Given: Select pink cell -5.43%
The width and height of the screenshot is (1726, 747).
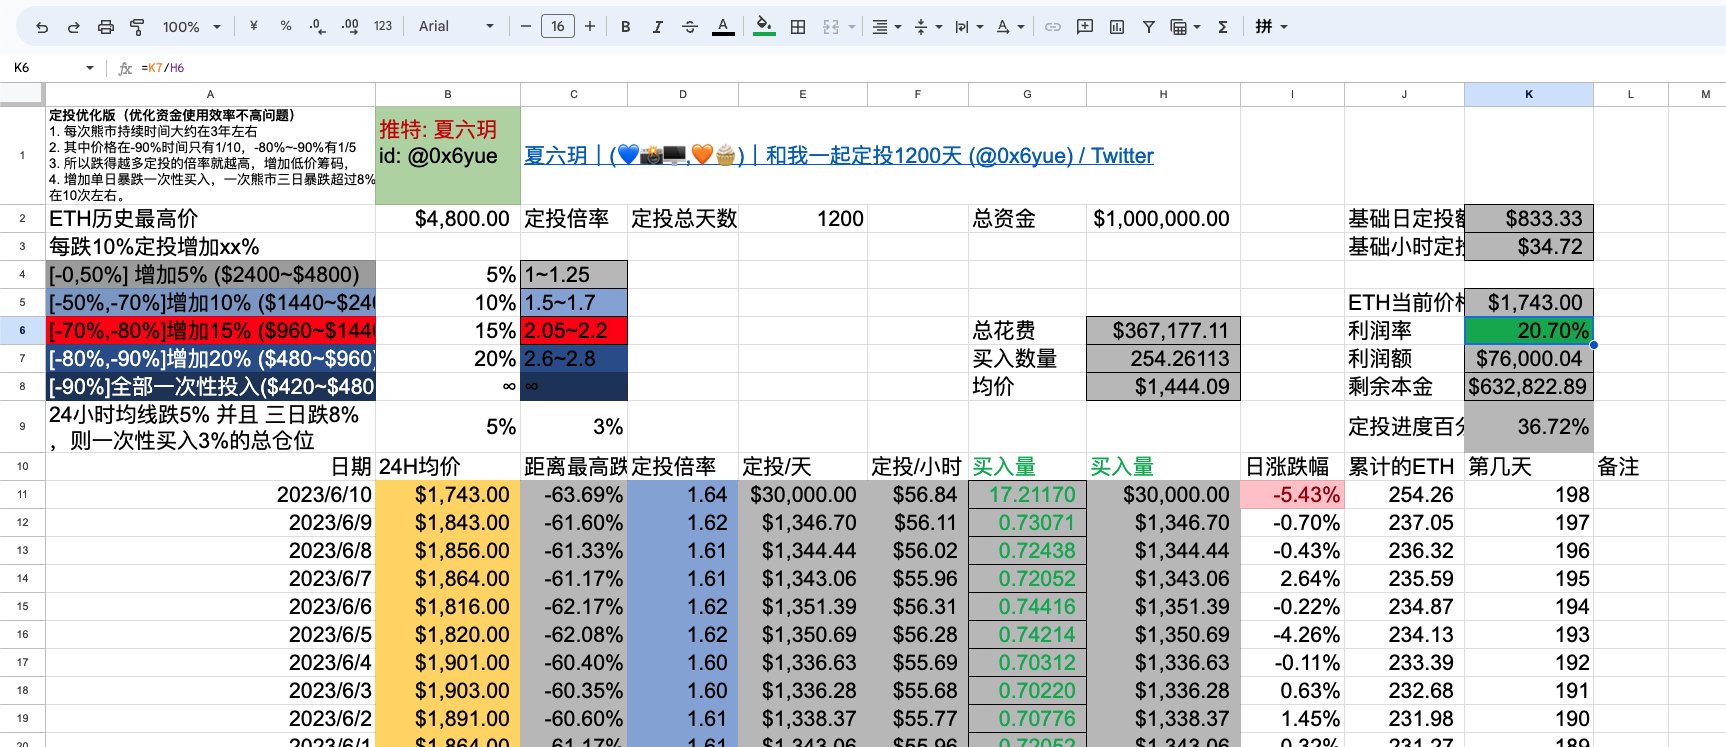Looking at the screenshot, I should pos(1292,494).
